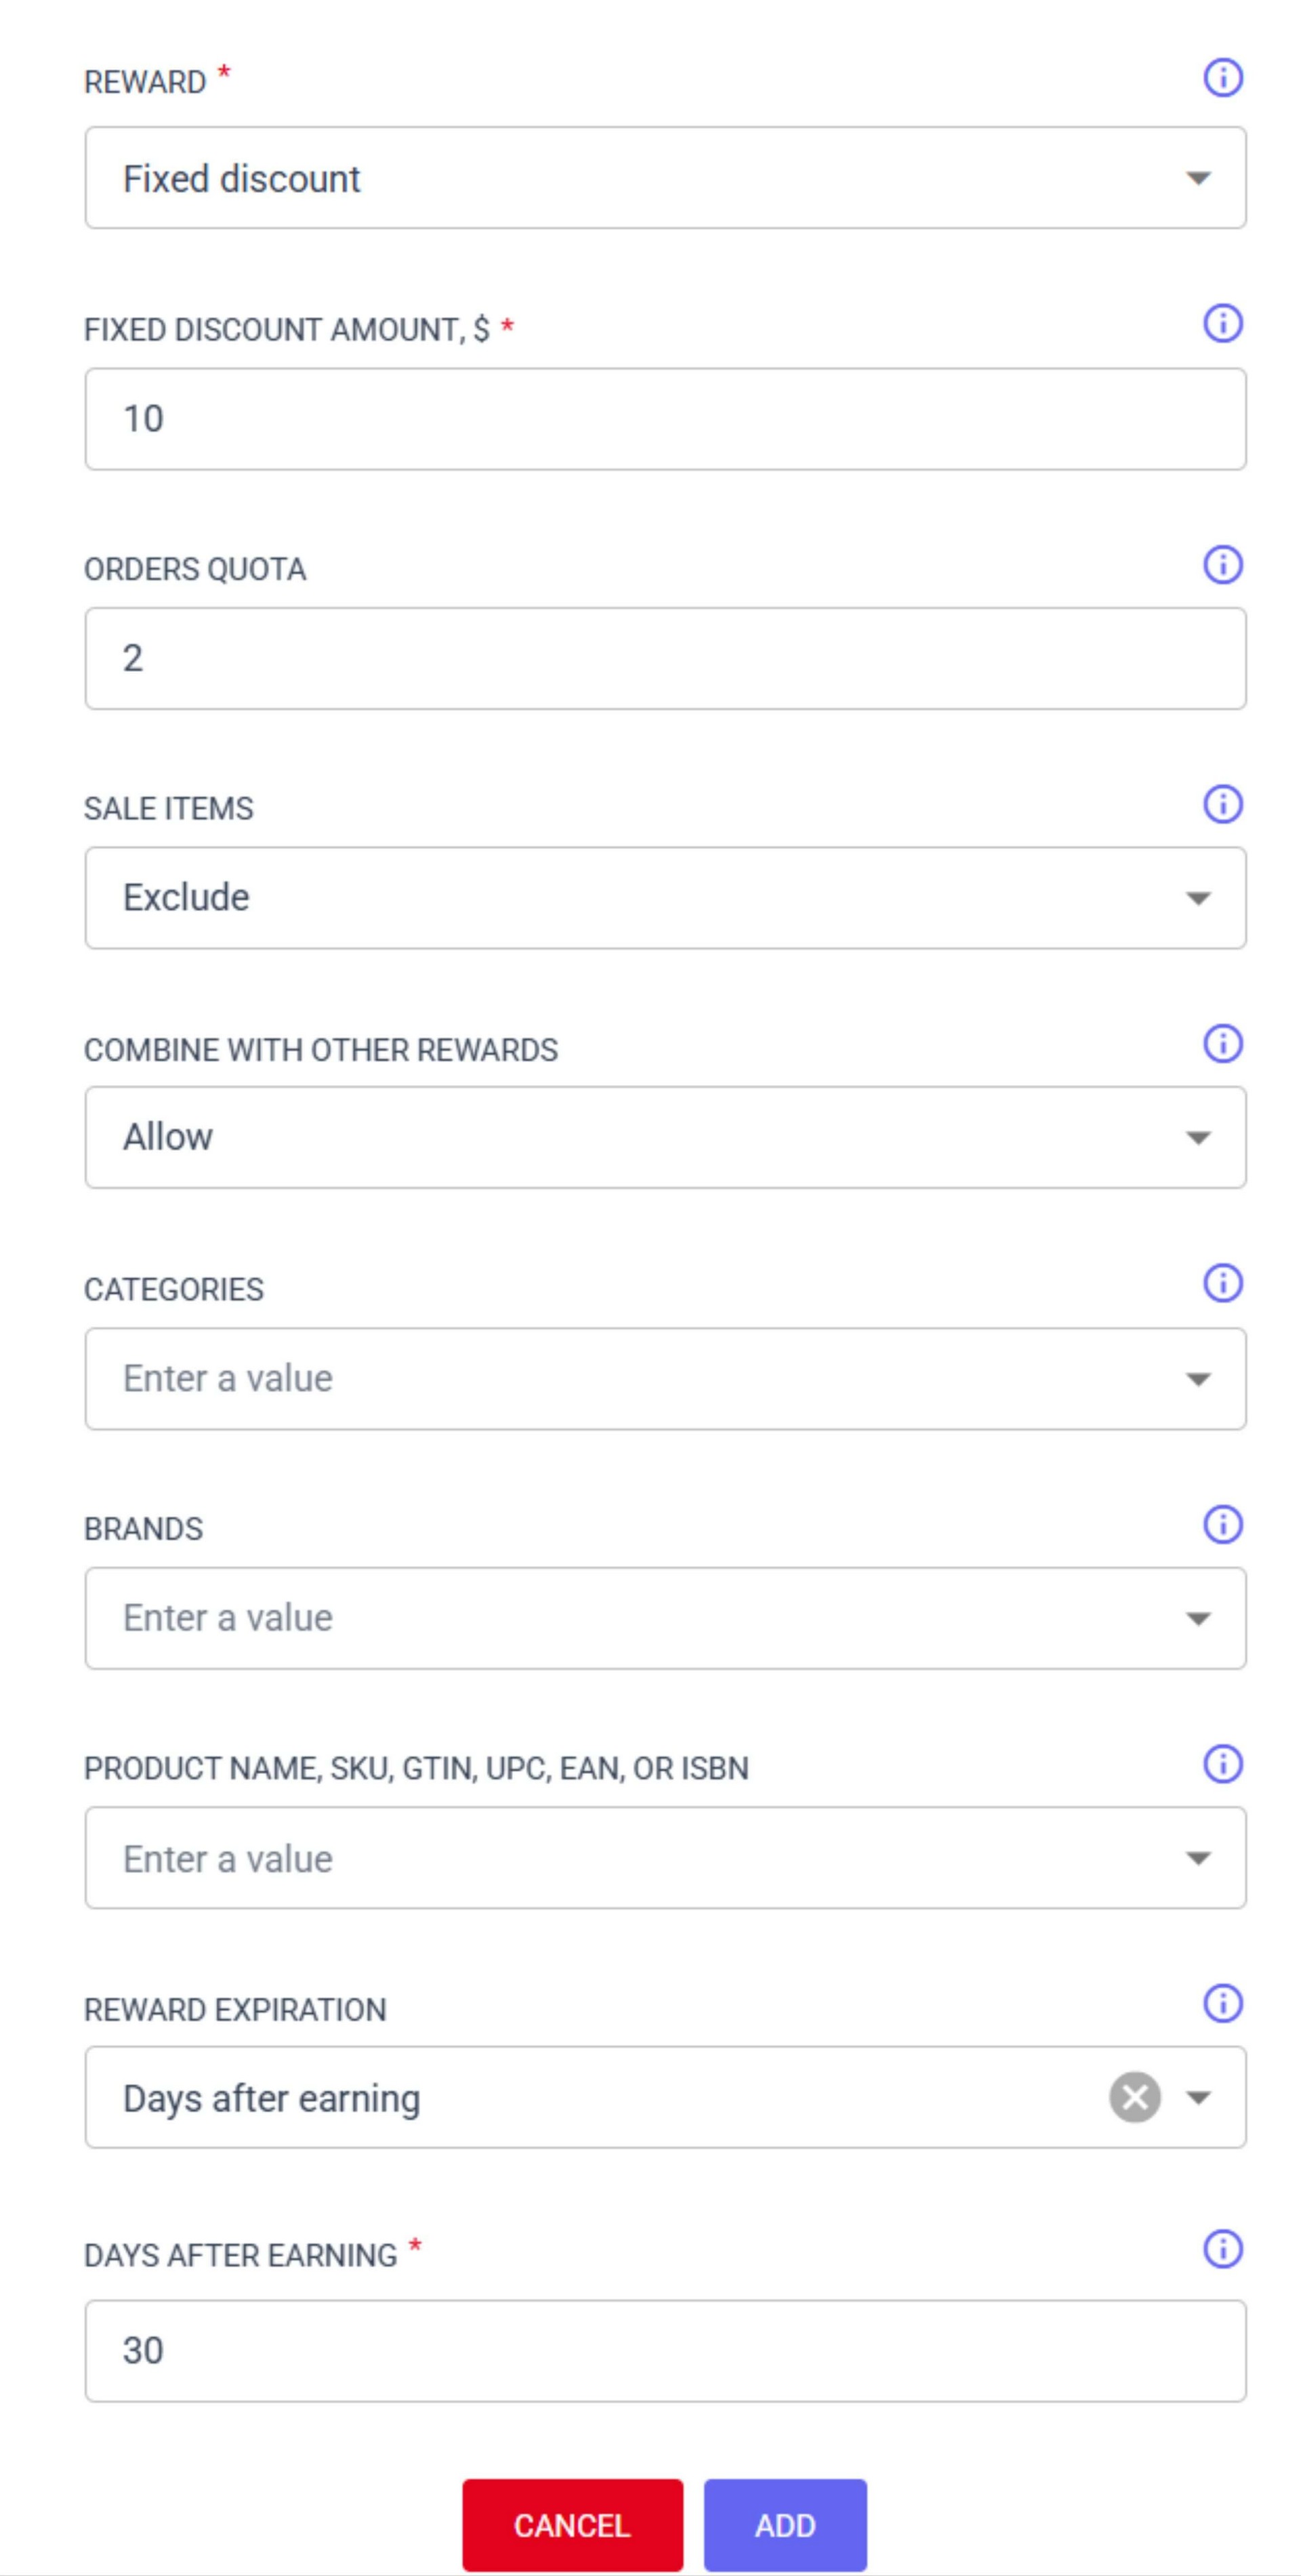The width and height of the screenshot is (1301, 2576).
Task: Focus the Fixed Discount Amount input field
Action: pyautogui.click(x=665, y=419)
